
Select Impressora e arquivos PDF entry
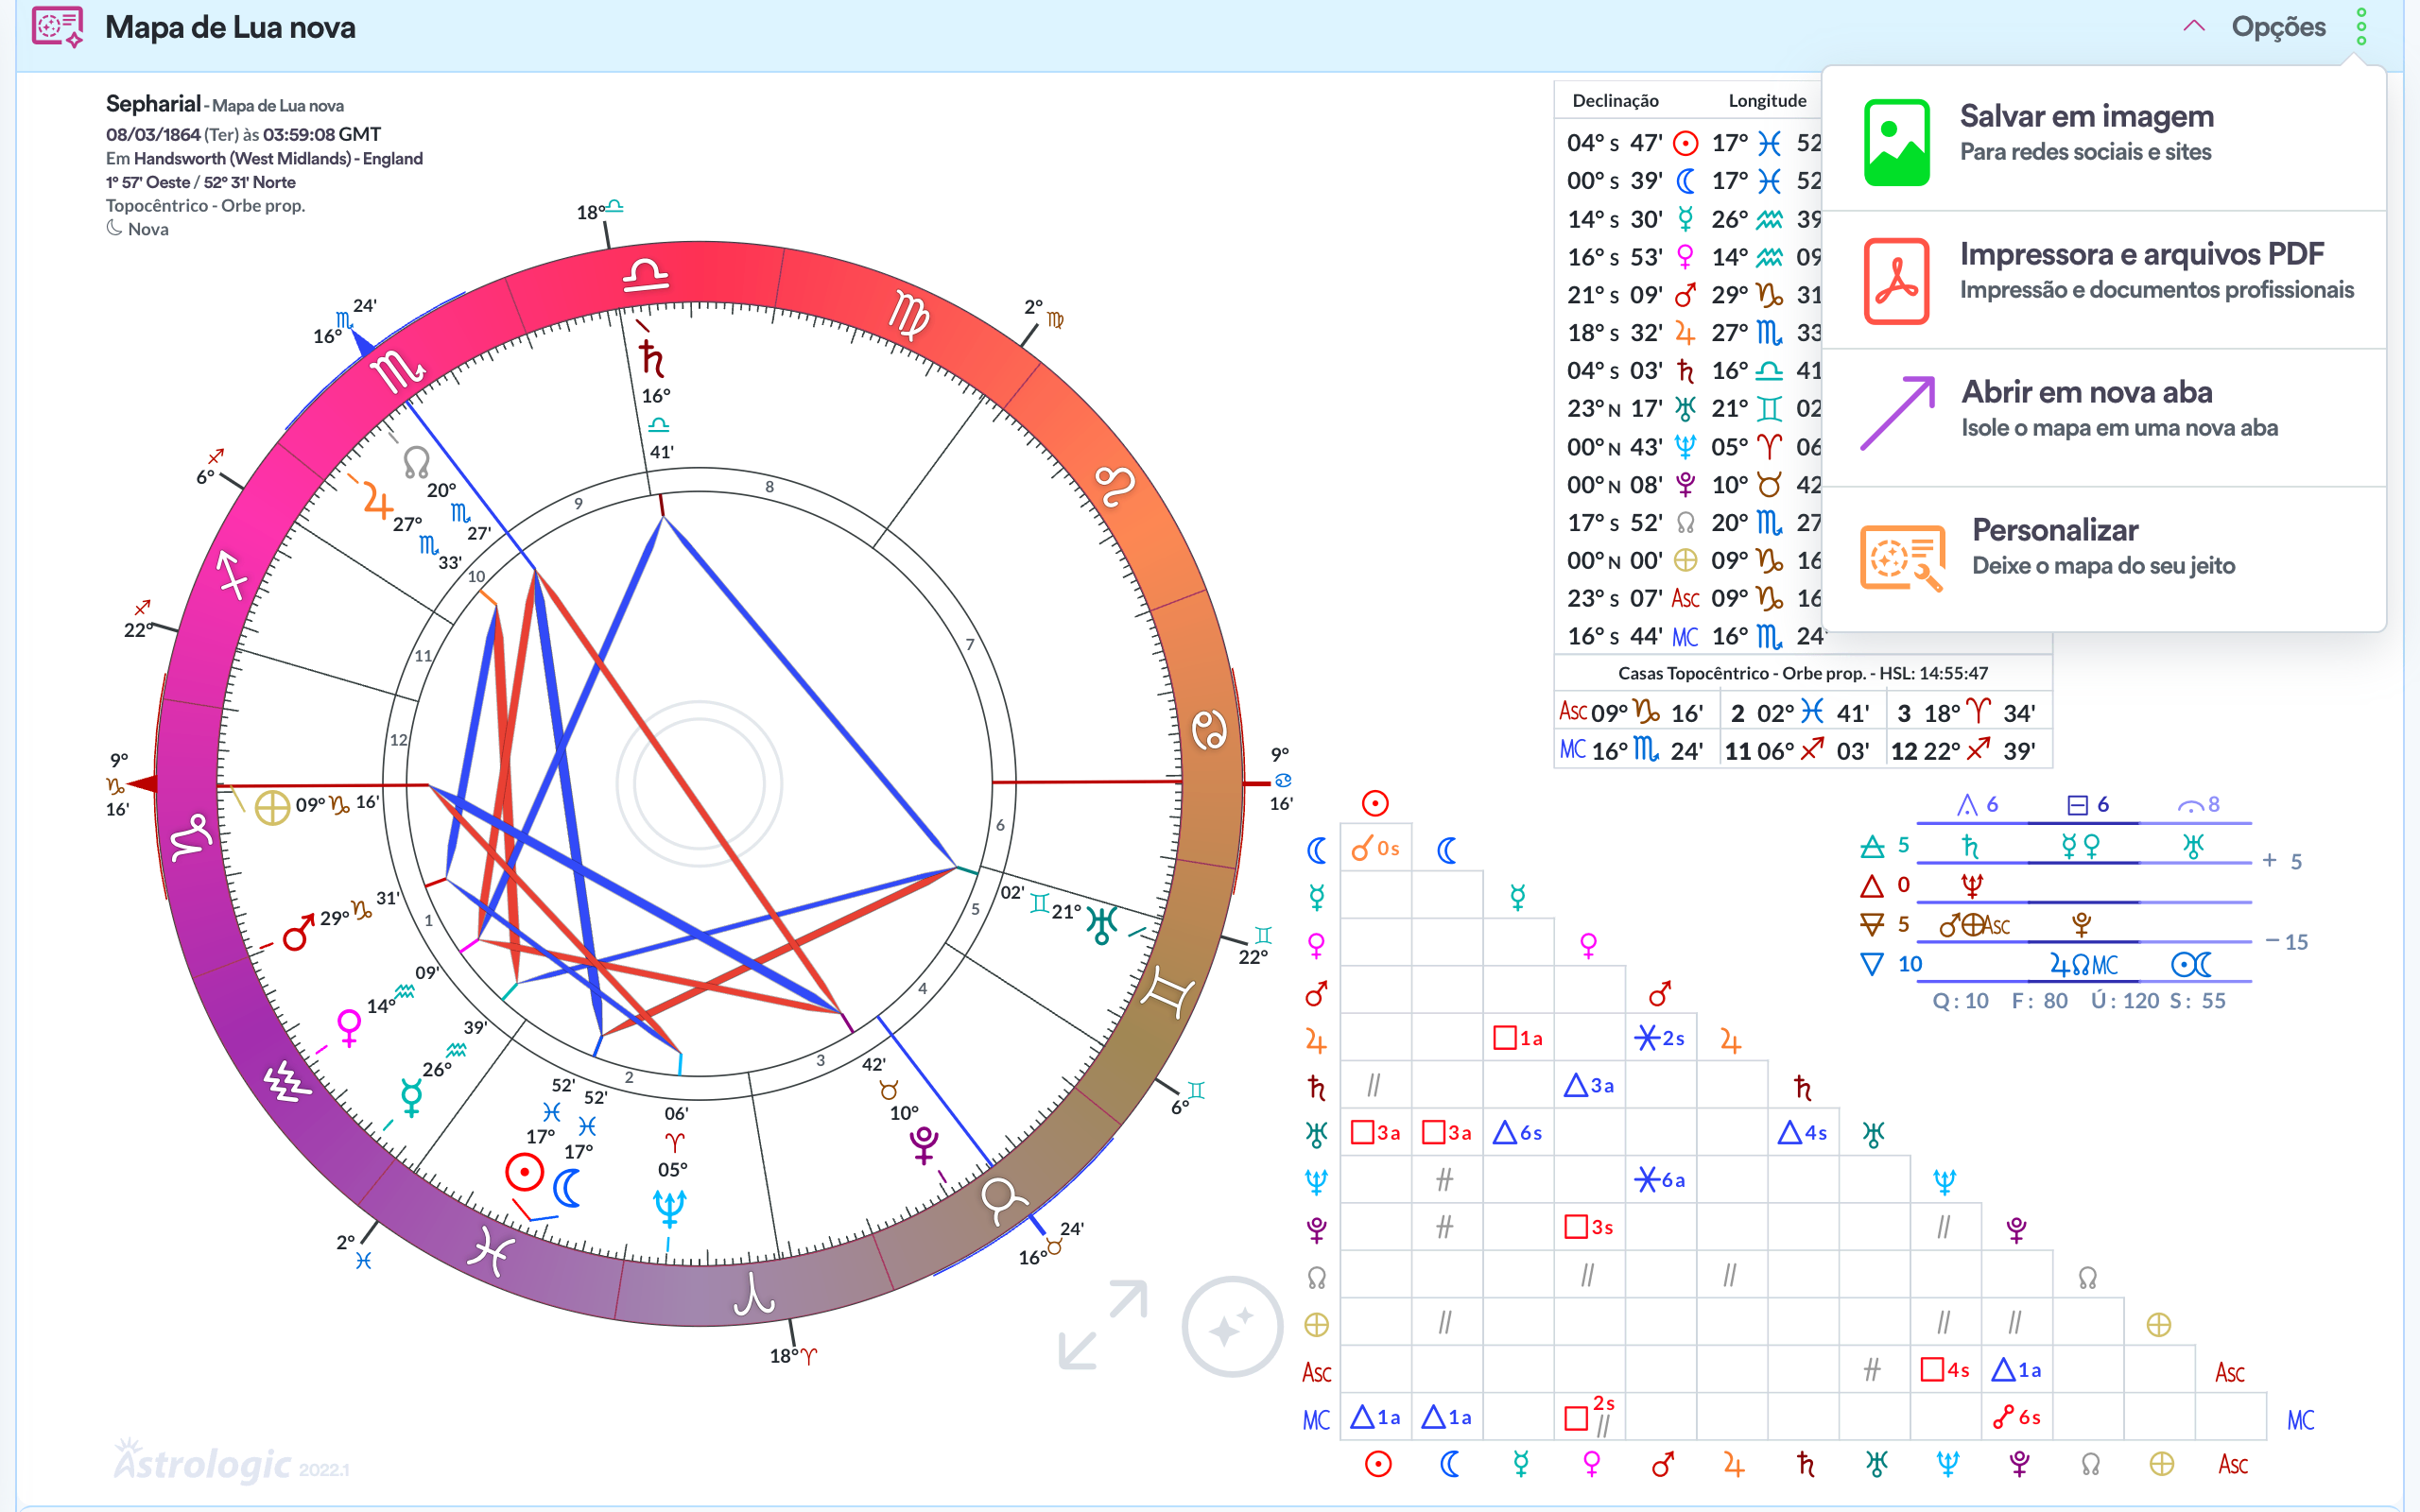2141,254
